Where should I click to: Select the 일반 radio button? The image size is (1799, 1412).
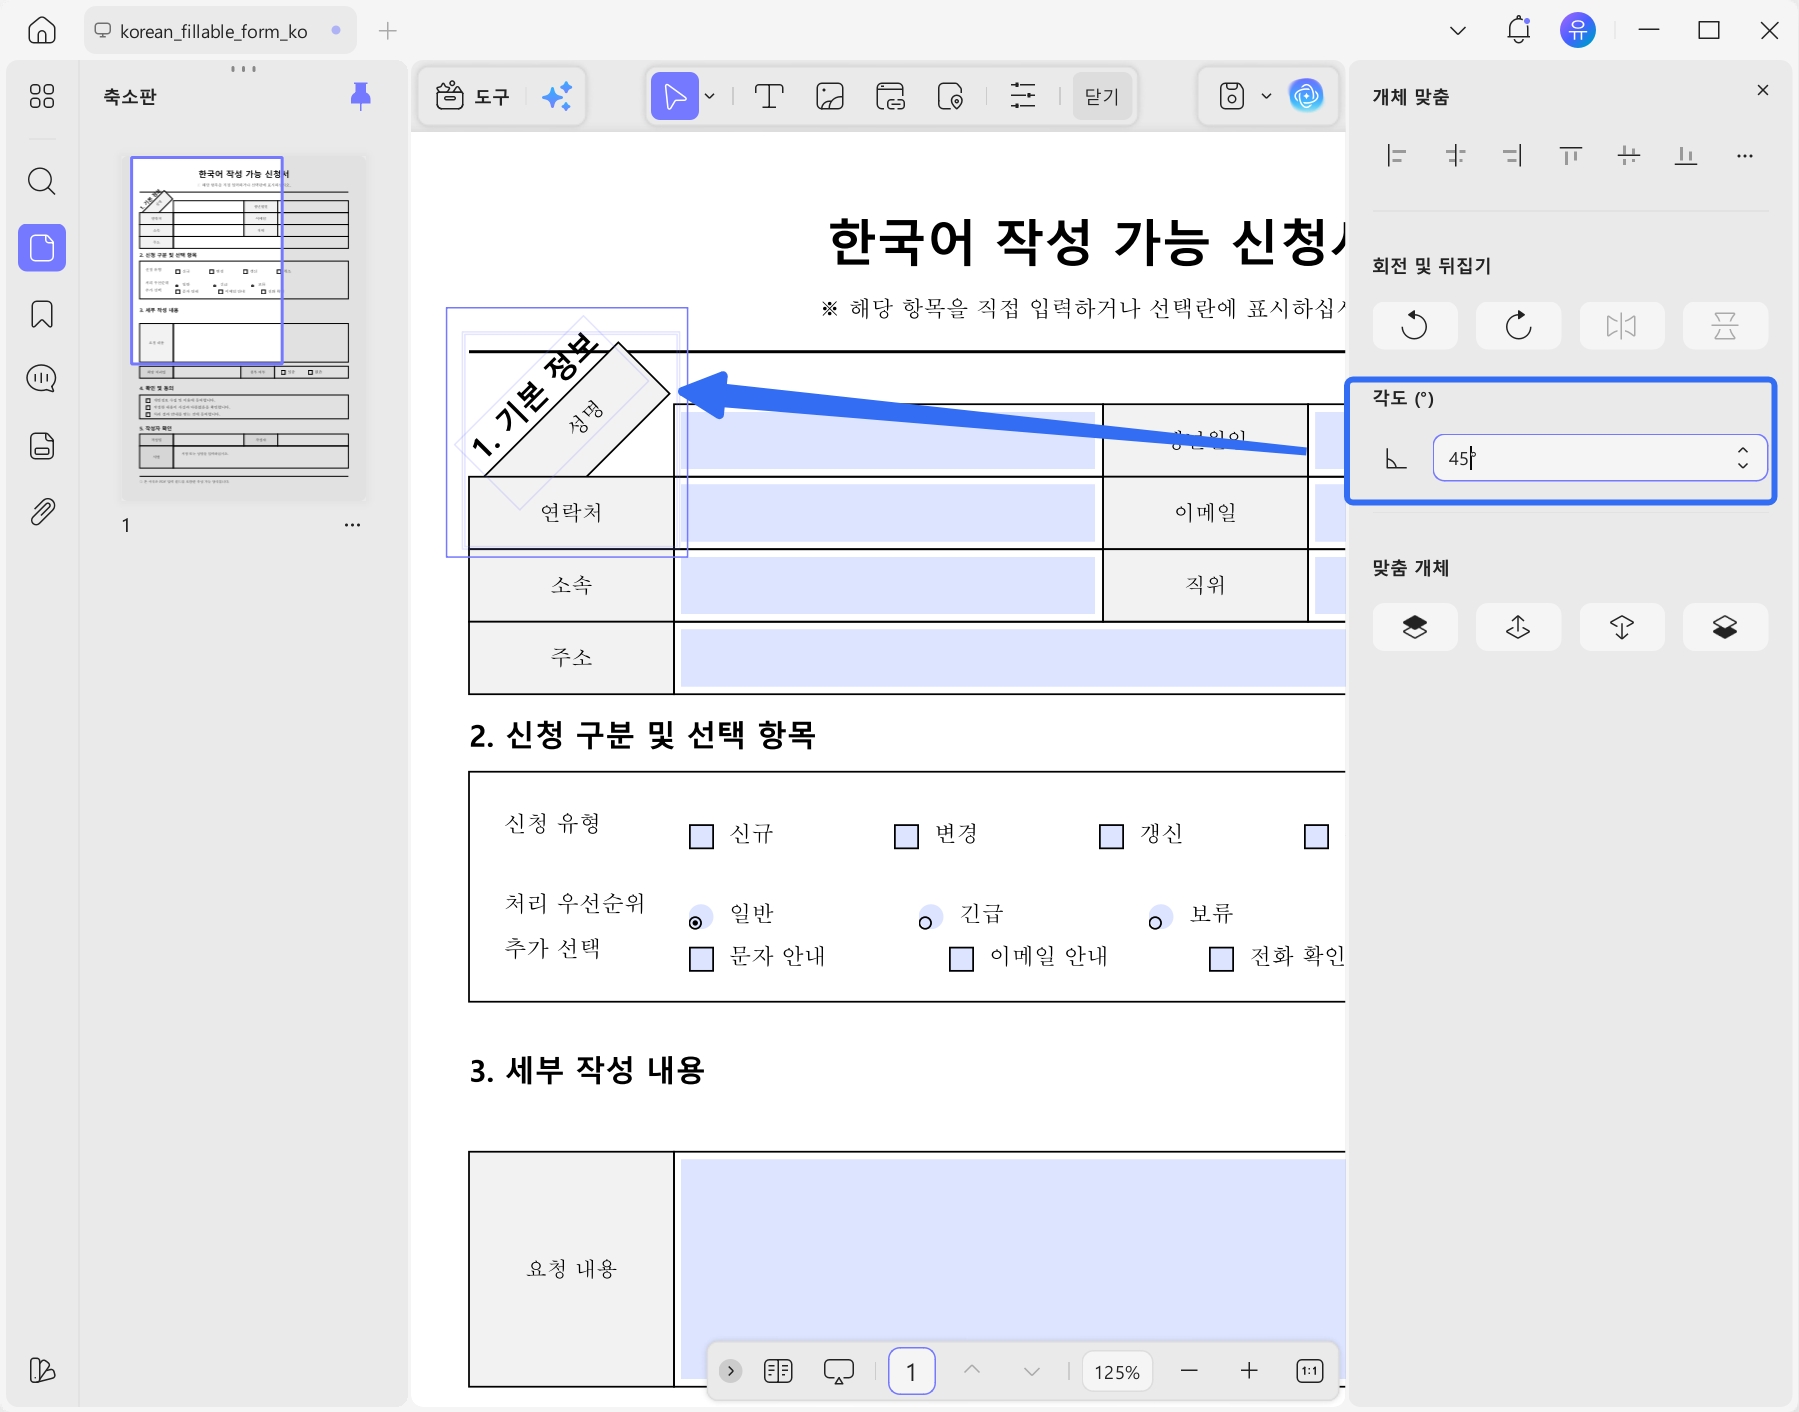(698, 919)
